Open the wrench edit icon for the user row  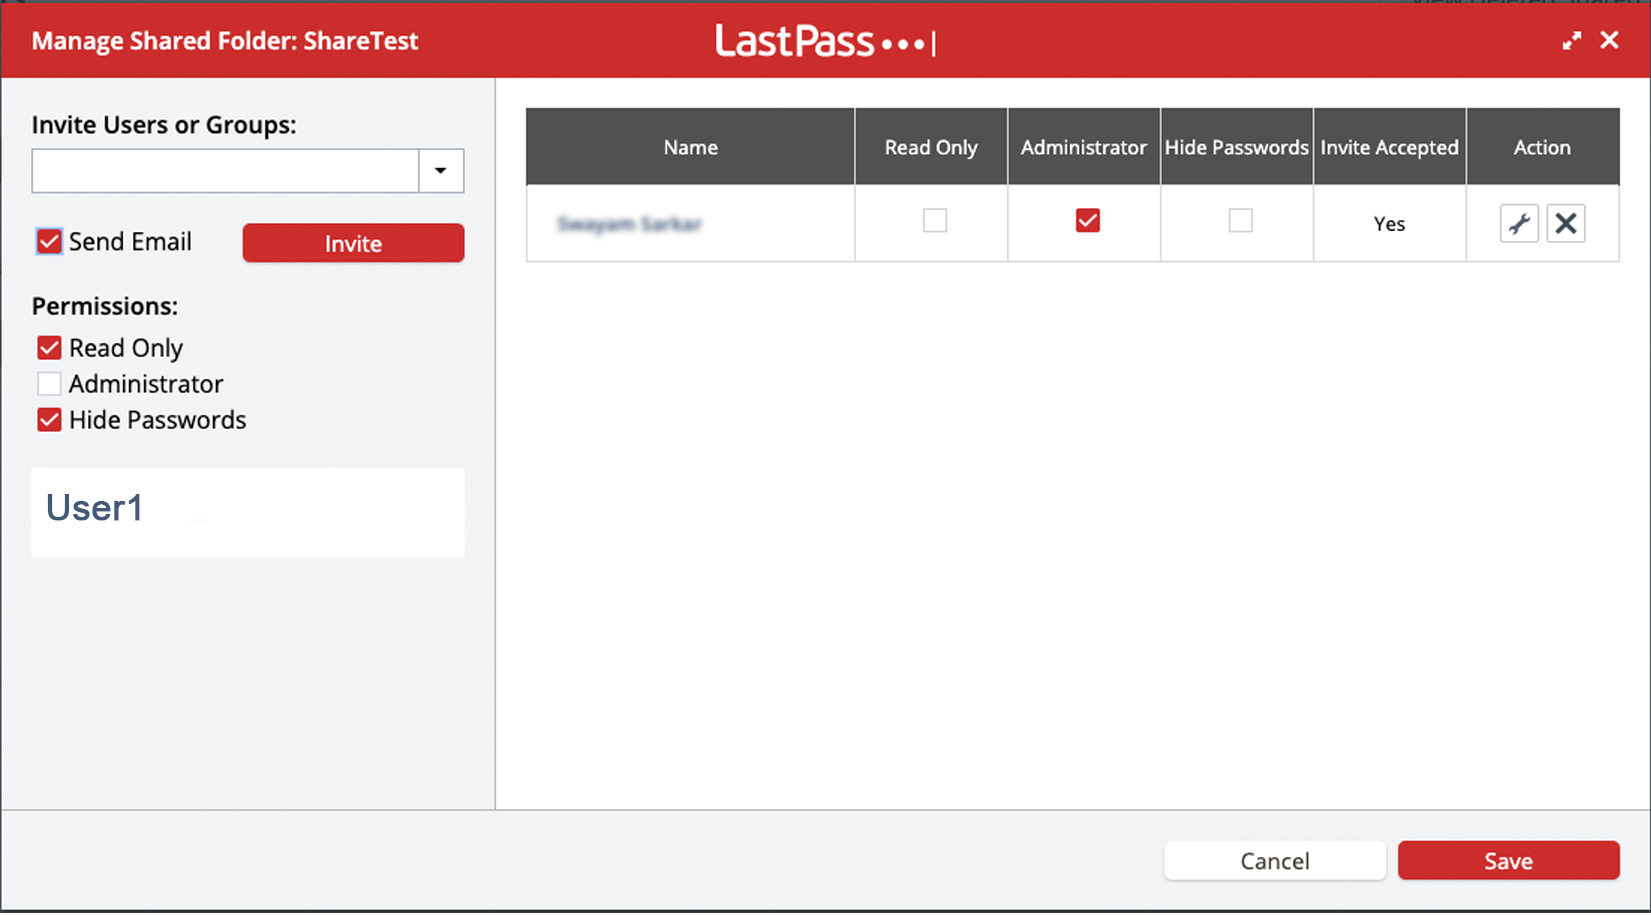[x=1519, y=223]
